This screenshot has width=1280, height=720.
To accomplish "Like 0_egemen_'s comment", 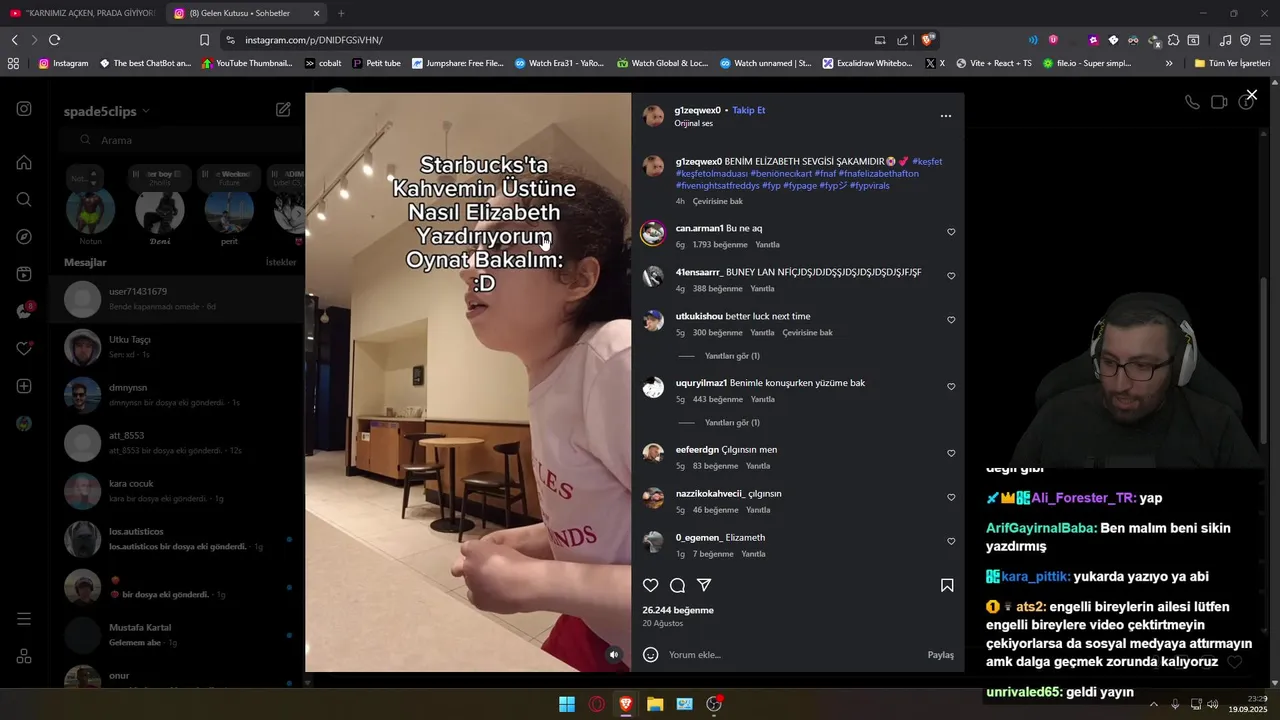I will tap(951, 541).
